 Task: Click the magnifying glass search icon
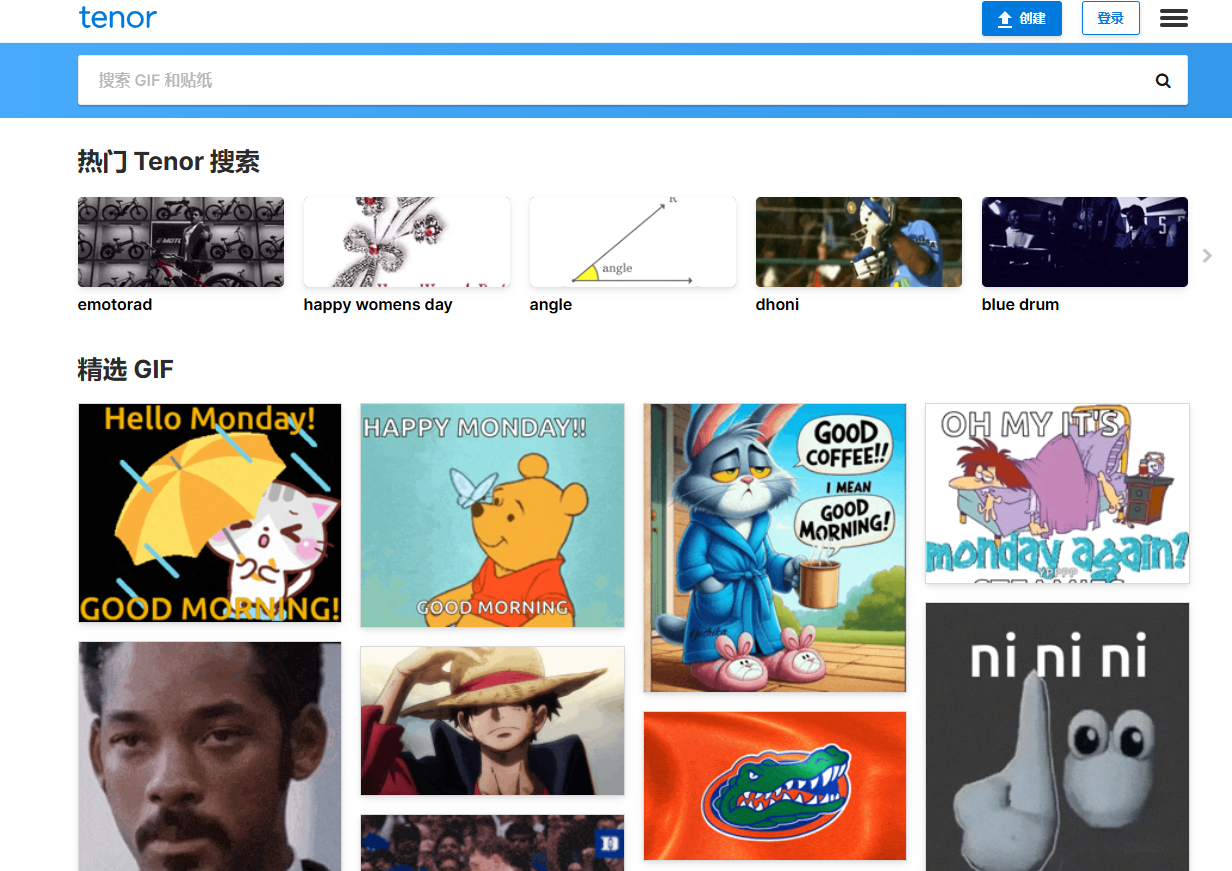pyautogui.click(x=1163, y=81)
